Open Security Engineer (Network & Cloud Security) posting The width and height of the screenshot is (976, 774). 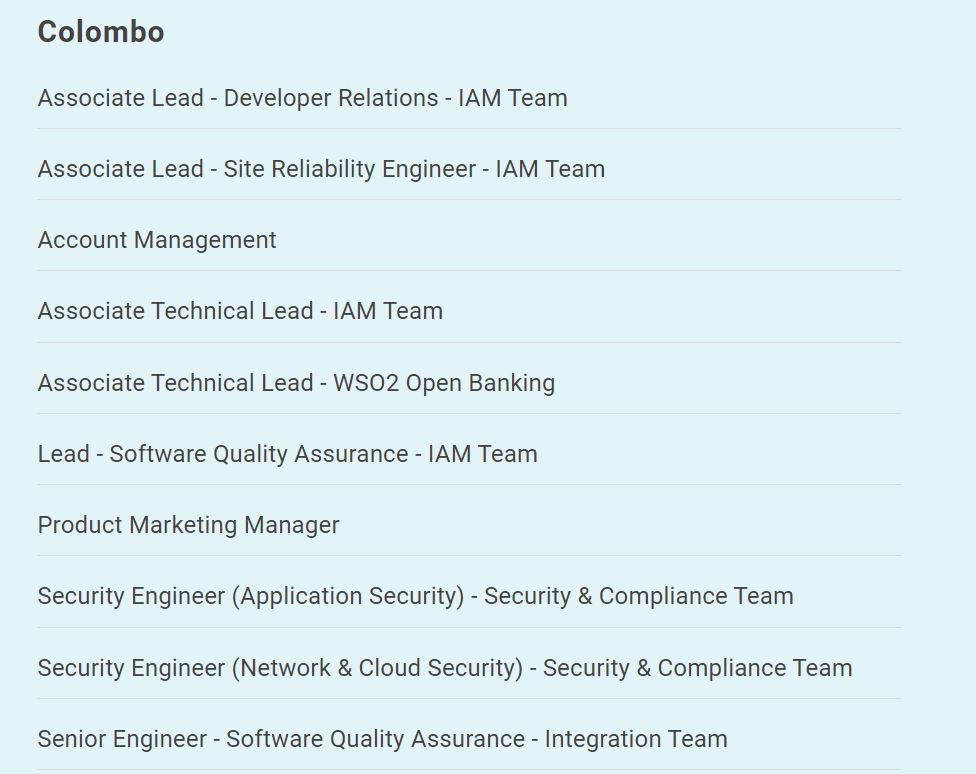pos(445,668)
